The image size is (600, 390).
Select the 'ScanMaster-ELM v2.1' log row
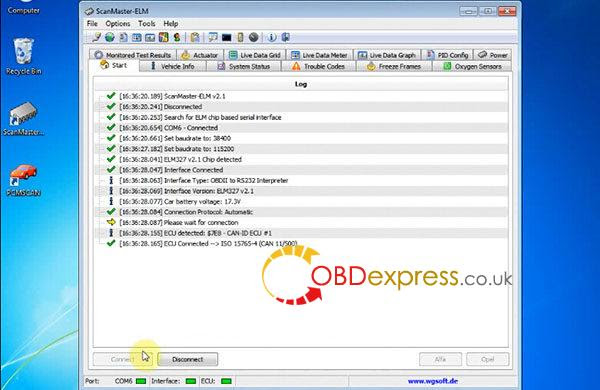(x=301, y=96)
